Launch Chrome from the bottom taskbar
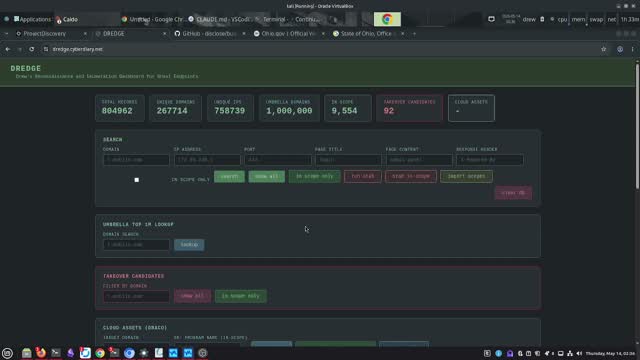640x360 pixels. 100,353
